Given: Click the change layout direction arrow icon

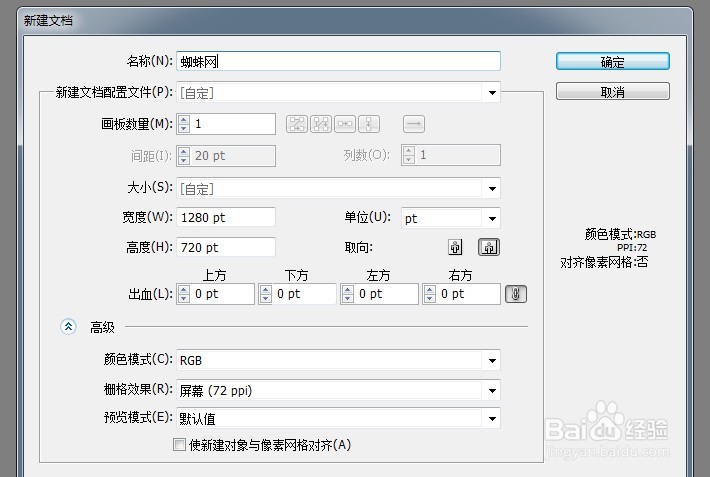Looking at the screenshot, I should 414,124.
